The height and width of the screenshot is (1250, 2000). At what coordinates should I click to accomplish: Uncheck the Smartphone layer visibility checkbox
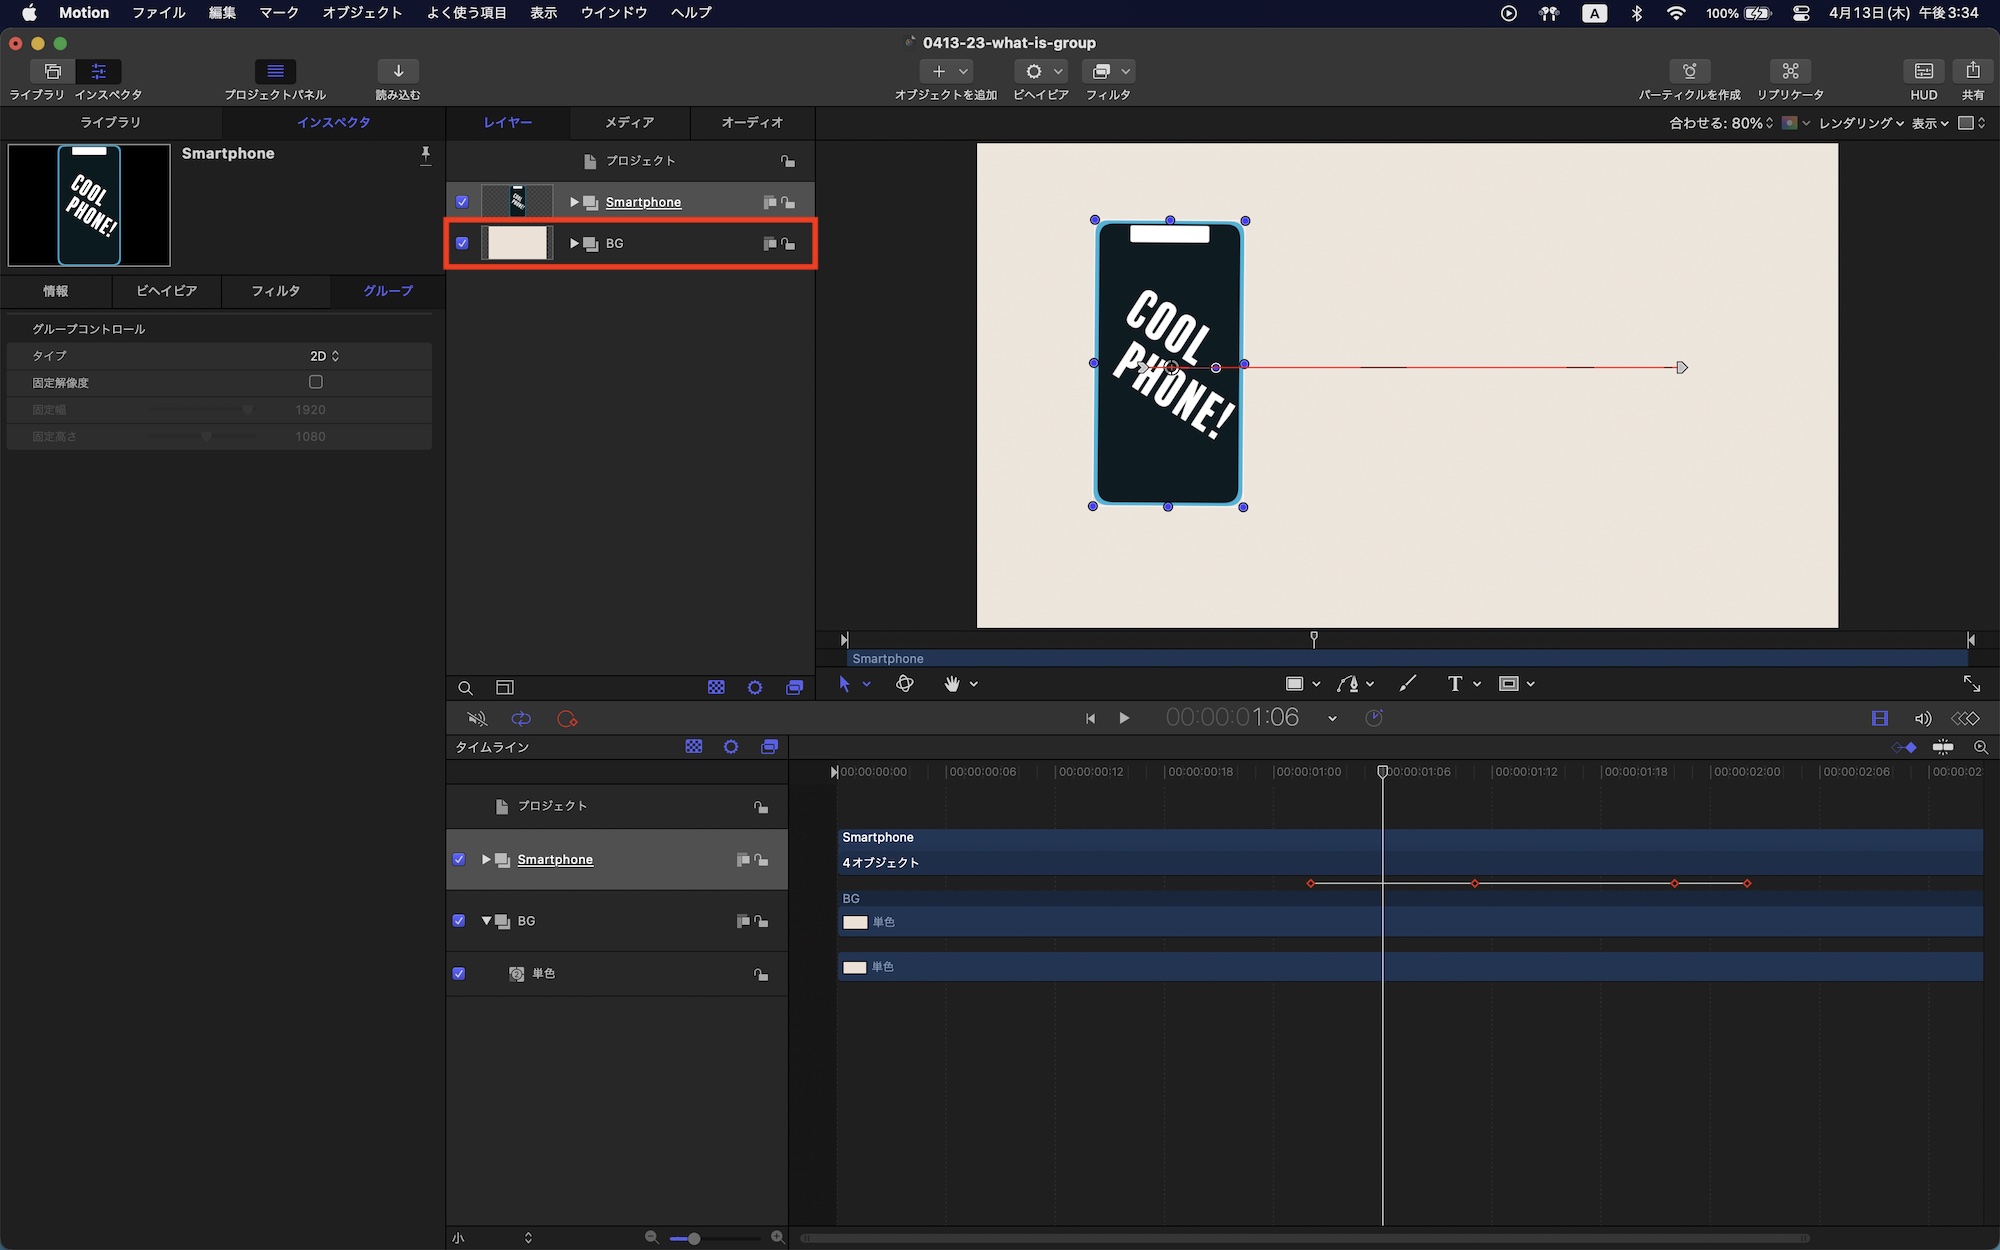click(x=462, y=202)
